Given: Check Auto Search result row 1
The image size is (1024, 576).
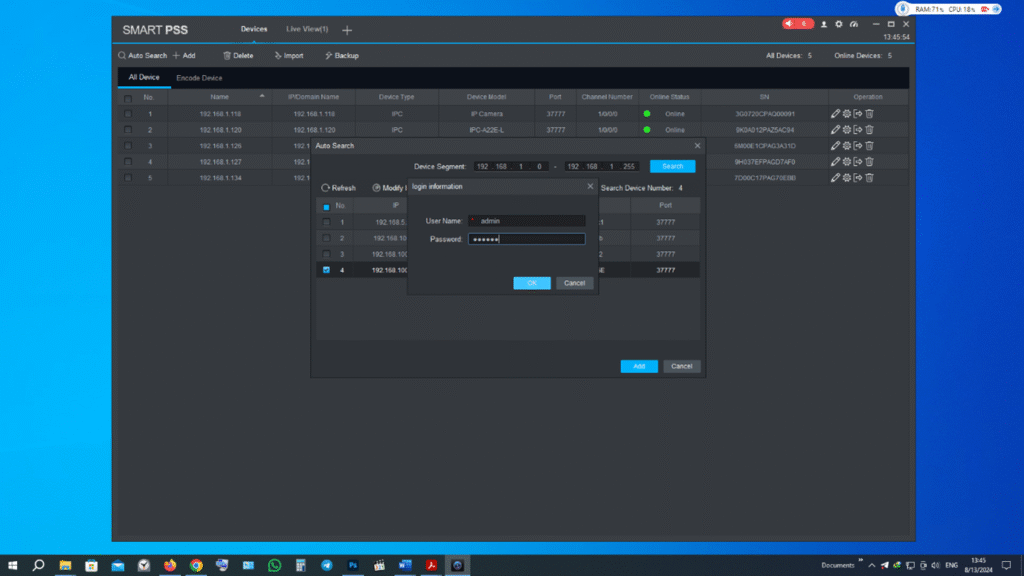Looking at the screenshot, I should [x=327, y=222].
